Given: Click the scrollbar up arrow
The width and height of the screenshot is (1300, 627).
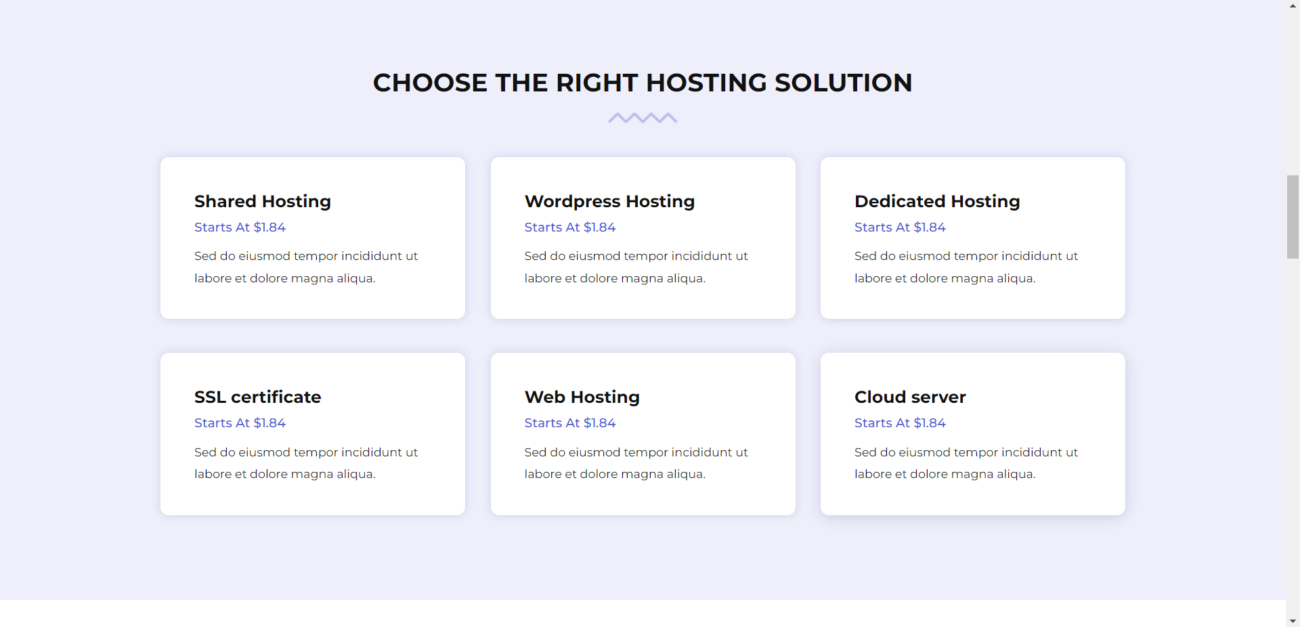Looking at the screenshot, I should coord(1292,8).
